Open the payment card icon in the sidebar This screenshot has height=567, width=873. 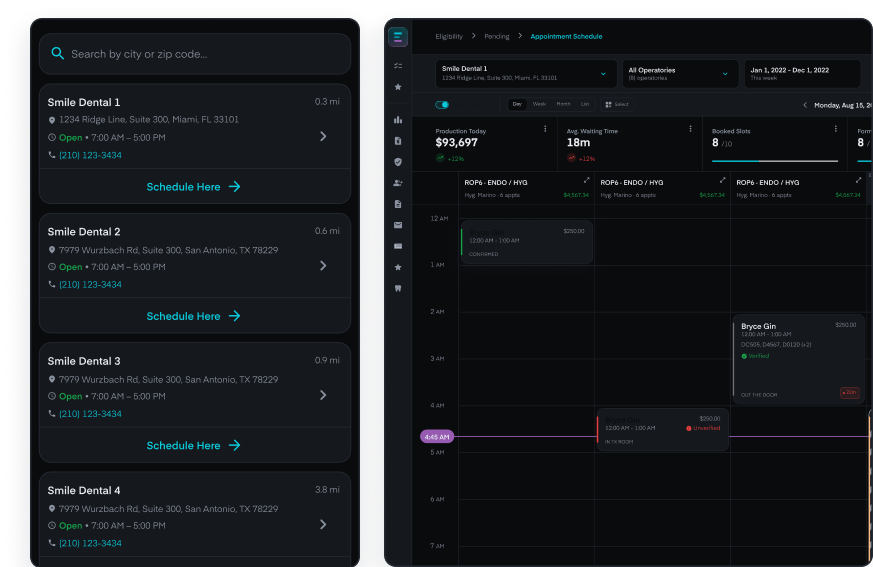[398, 246]
